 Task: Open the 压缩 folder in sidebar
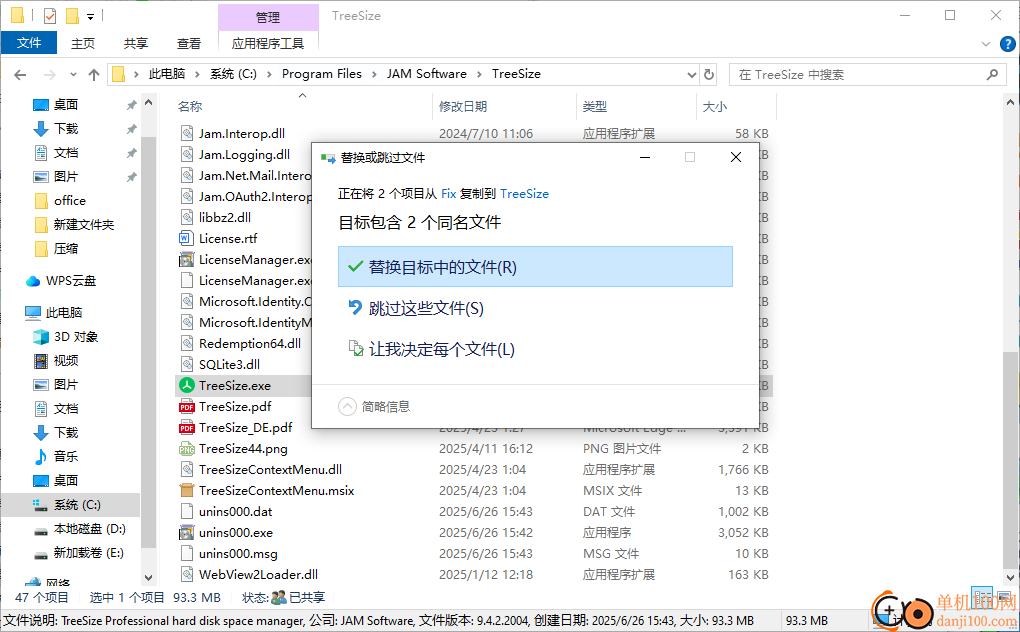(65, 248)
